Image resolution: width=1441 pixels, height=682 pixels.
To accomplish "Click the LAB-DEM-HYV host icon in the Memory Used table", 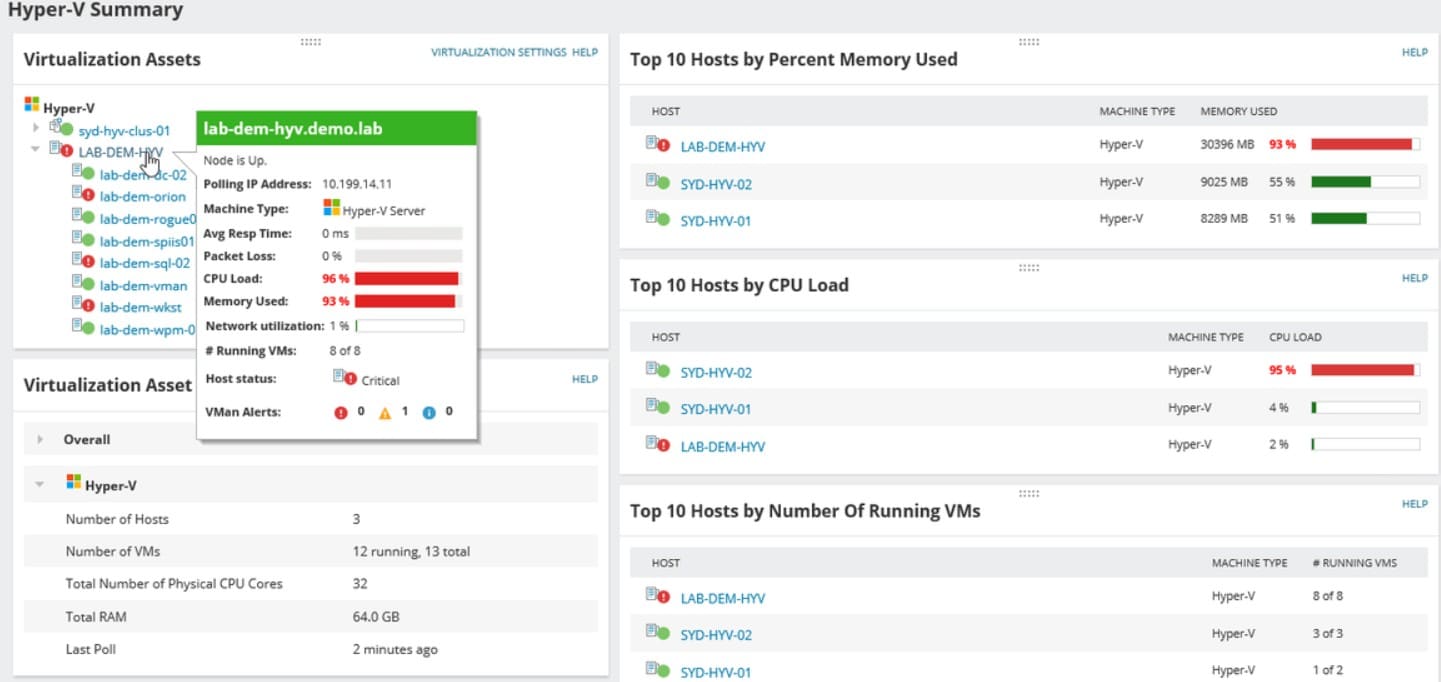I will point(657,144).
